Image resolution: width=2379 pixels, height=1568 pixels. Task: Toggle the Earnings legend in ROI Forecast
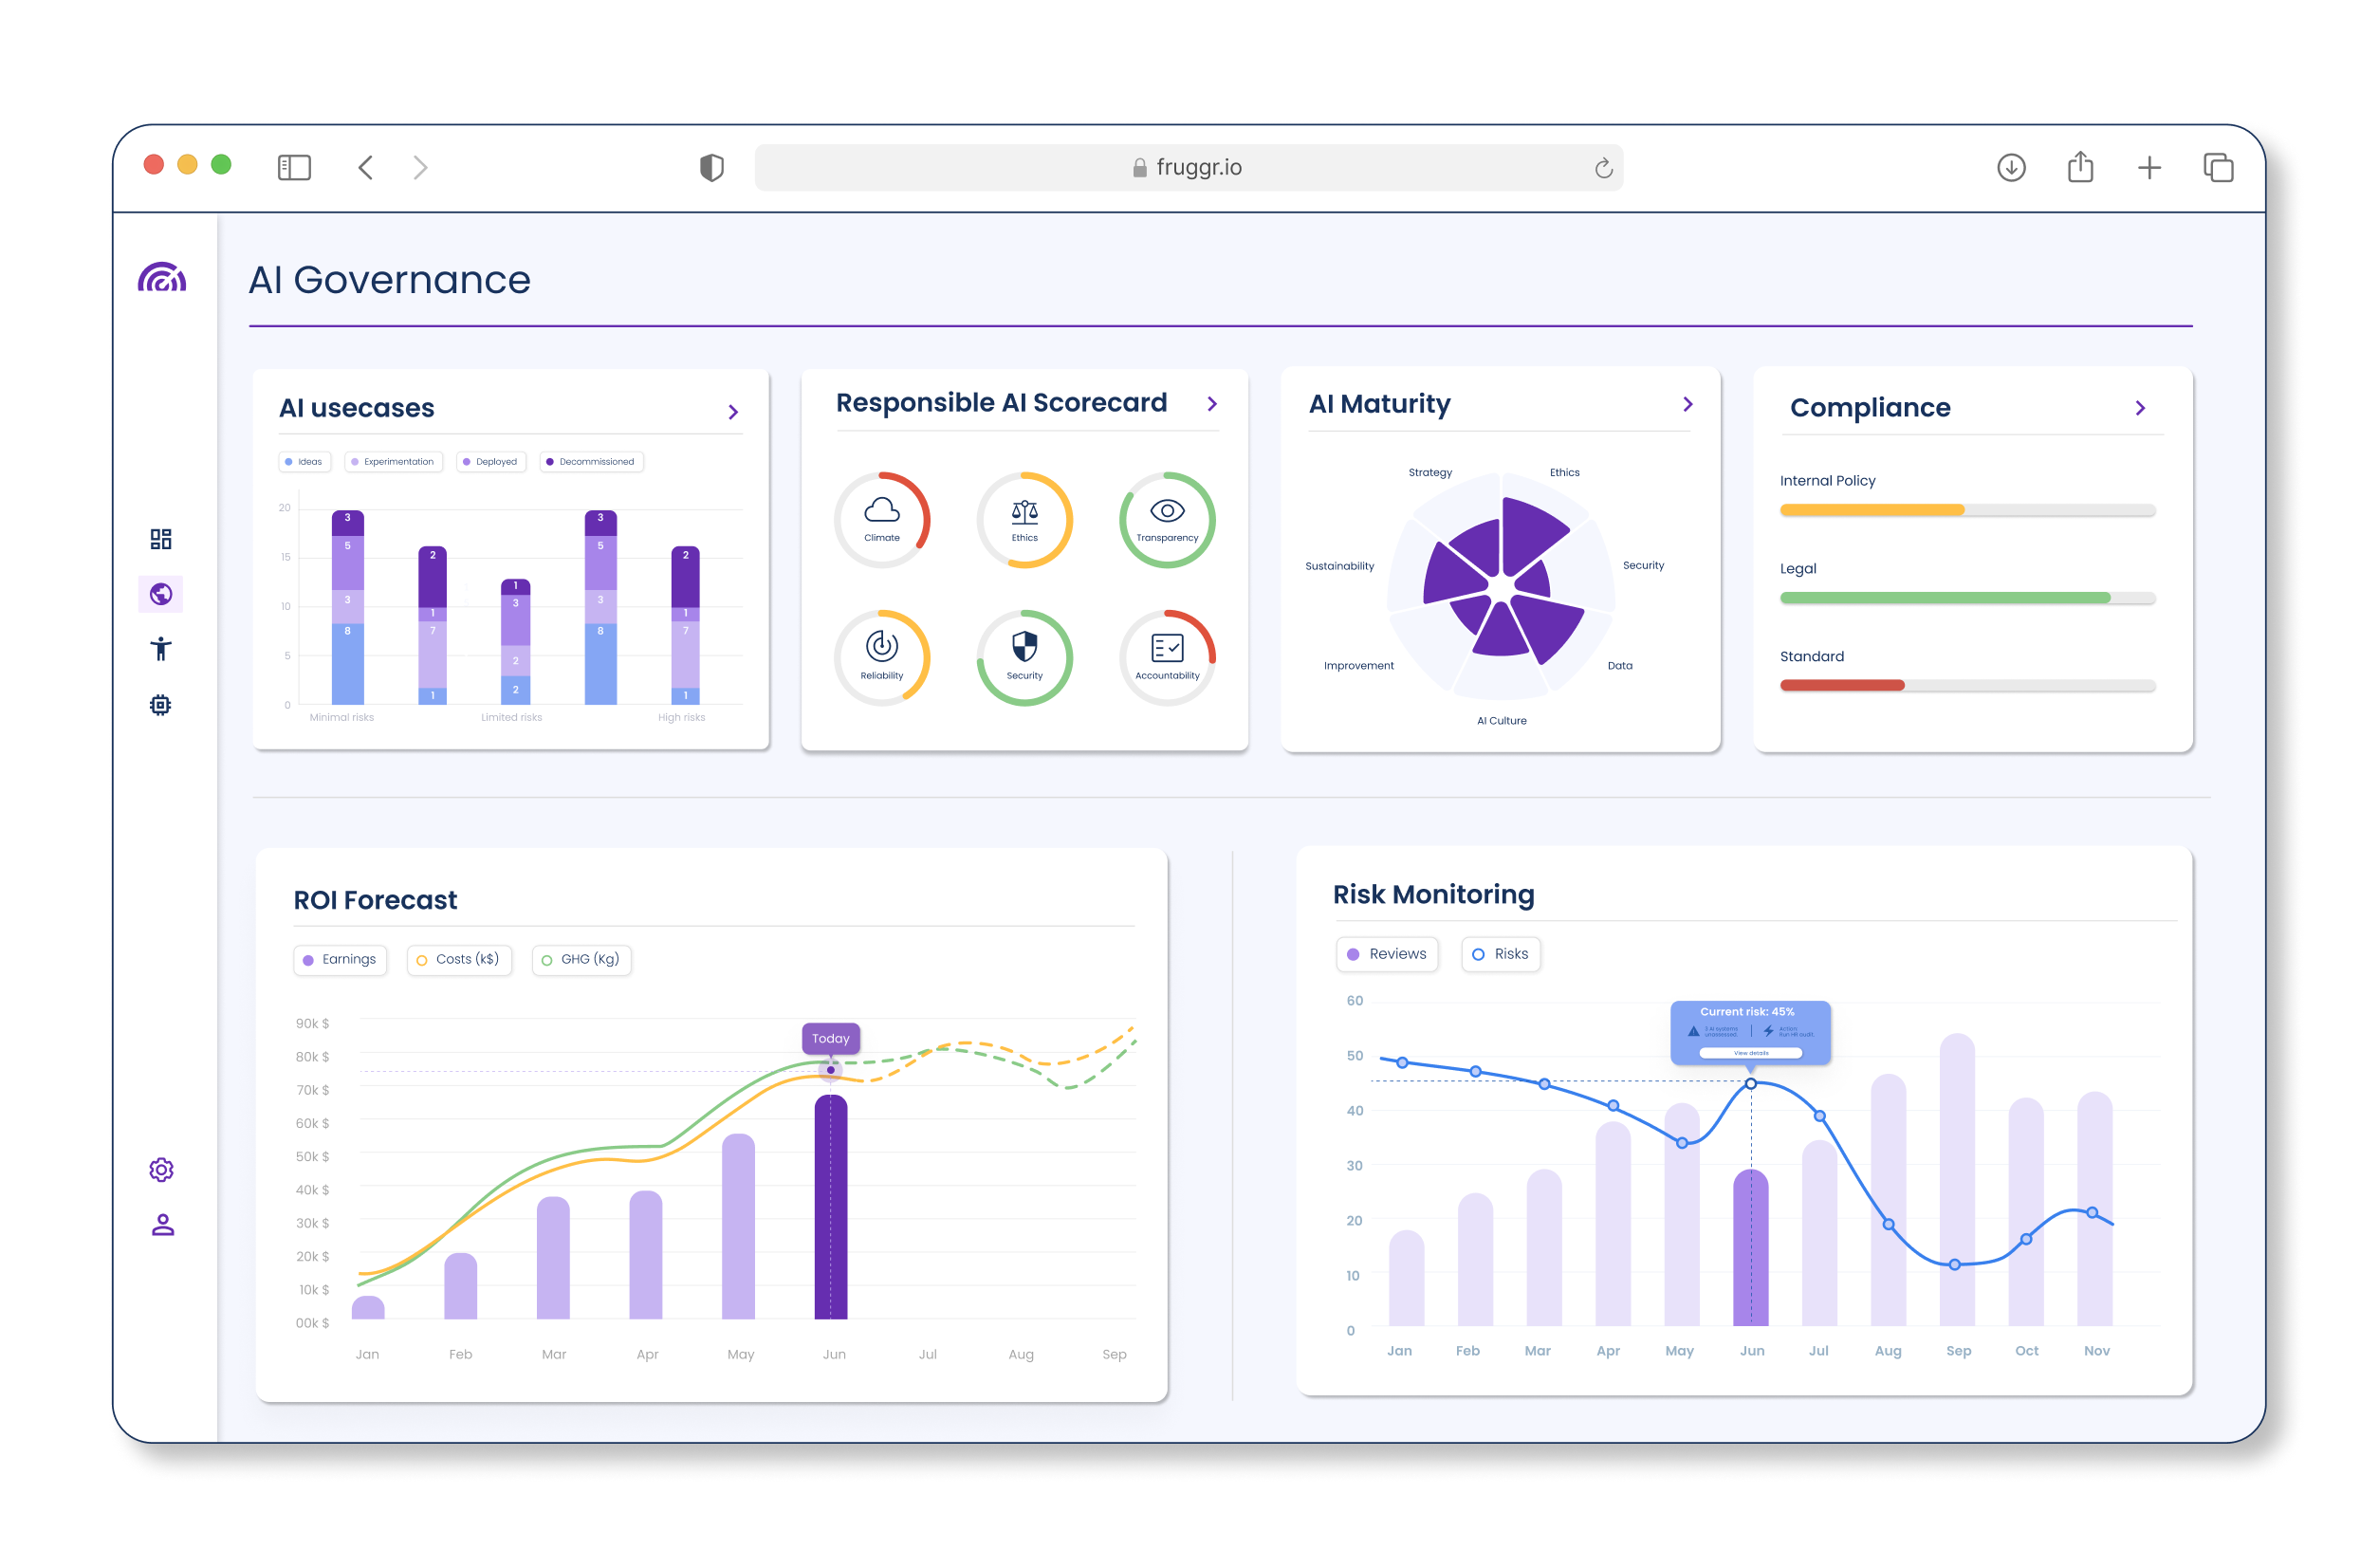tap(340, 959)
